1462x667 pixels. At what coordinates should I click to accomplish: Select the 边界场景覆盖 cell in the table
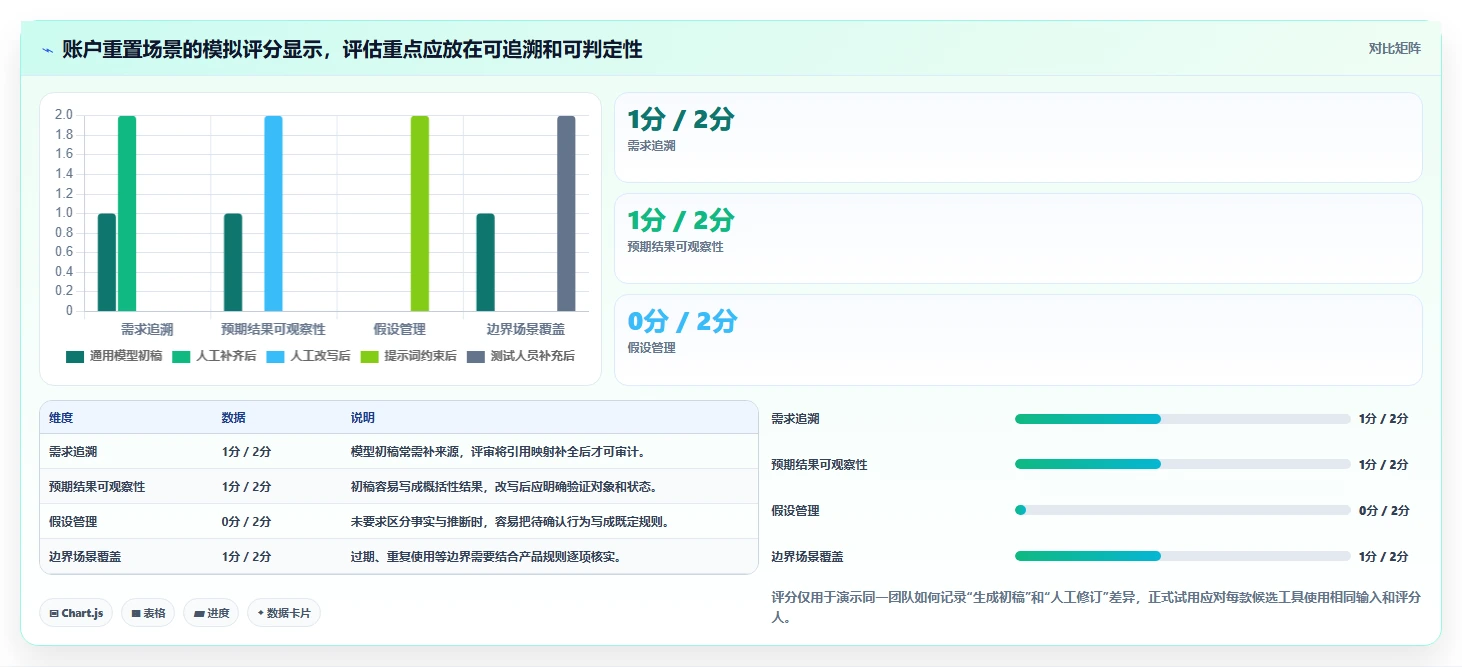(85, 557)
